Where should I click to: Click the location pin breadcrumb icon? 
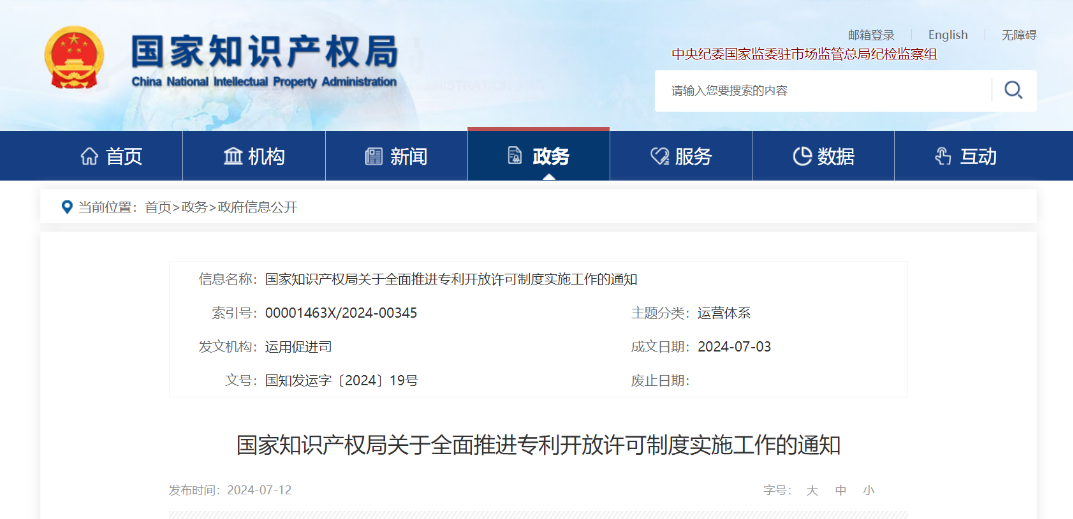click(67, 207)
